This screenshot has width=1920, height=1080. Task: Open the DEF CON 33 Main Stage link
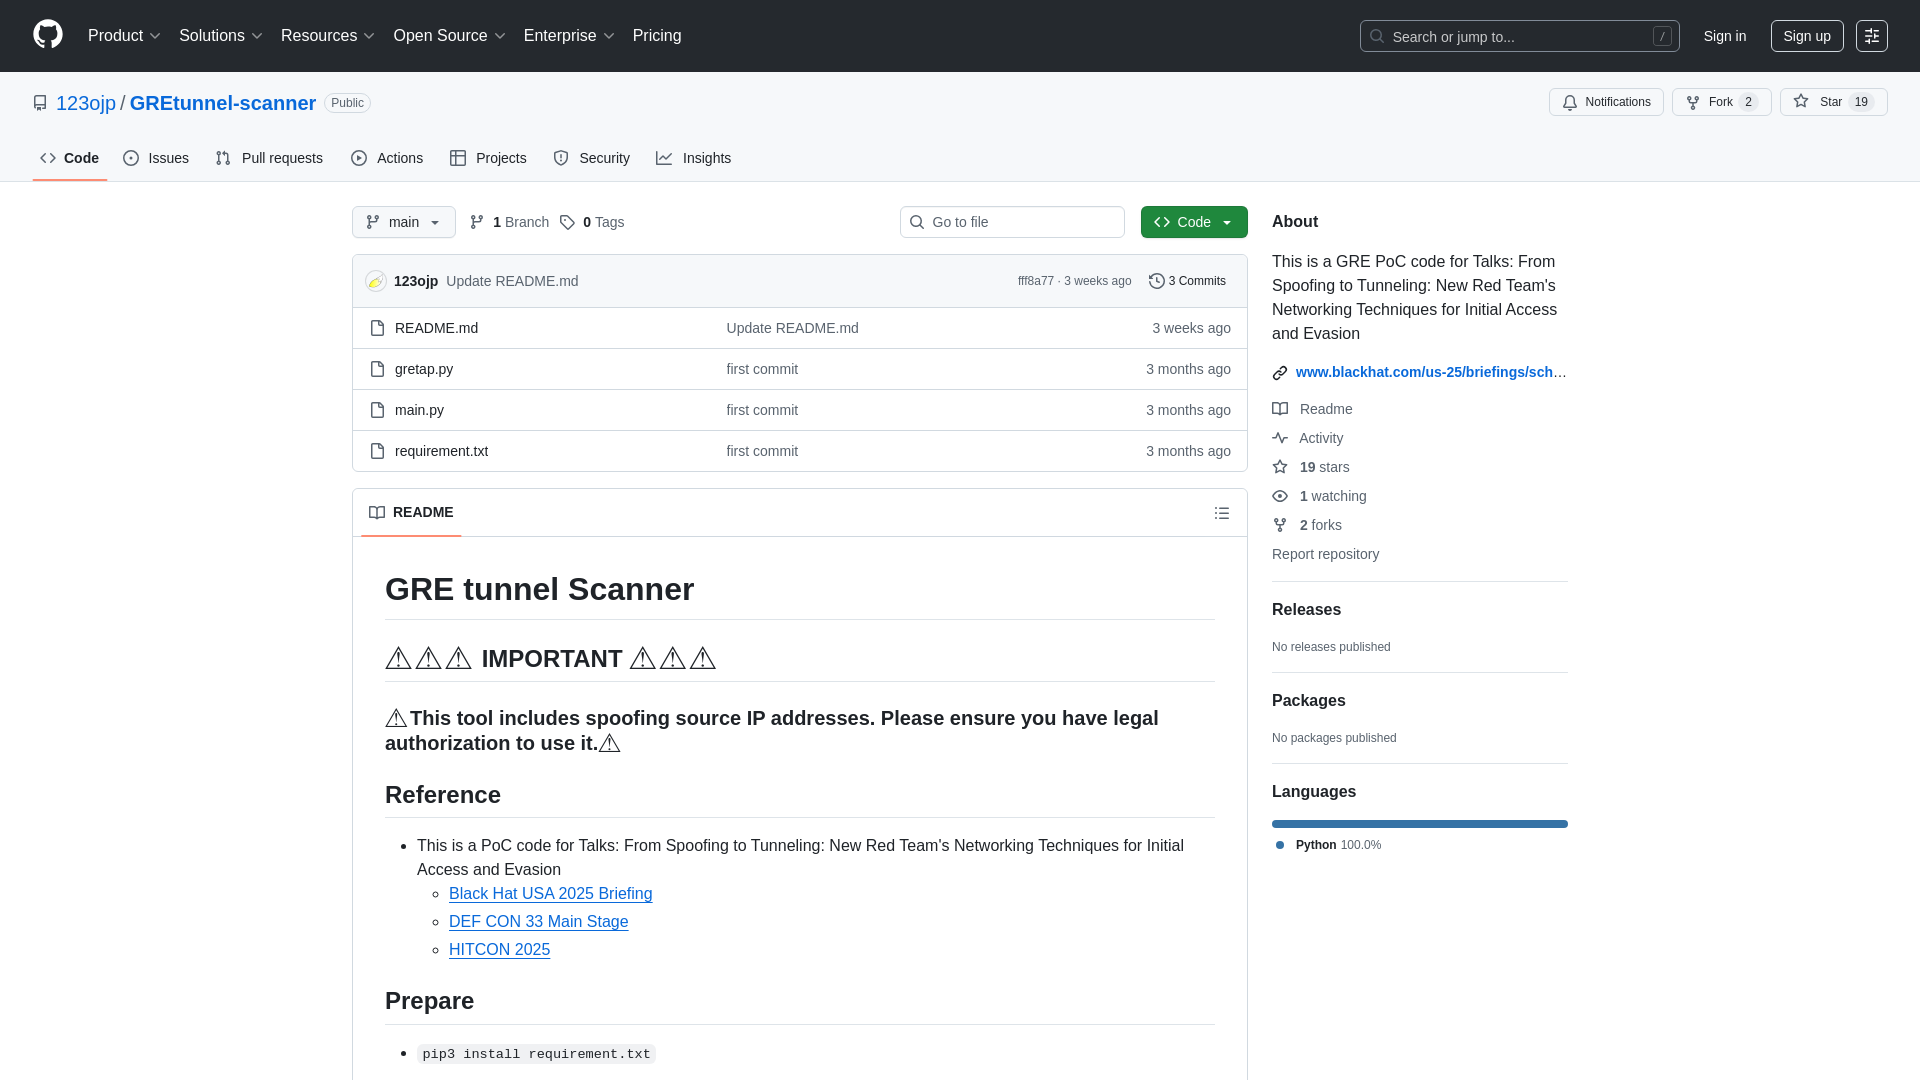538,922
